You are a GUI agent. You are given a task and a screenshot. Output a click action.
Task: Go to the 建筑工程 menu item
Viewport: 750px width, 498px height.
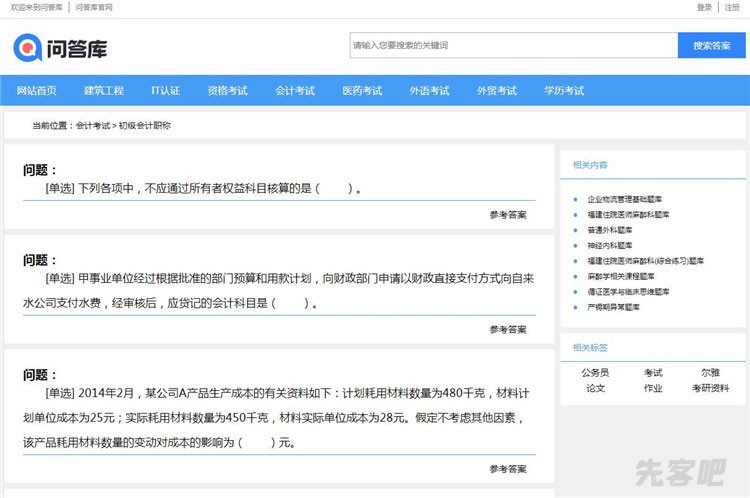click(x=104, y=91)
